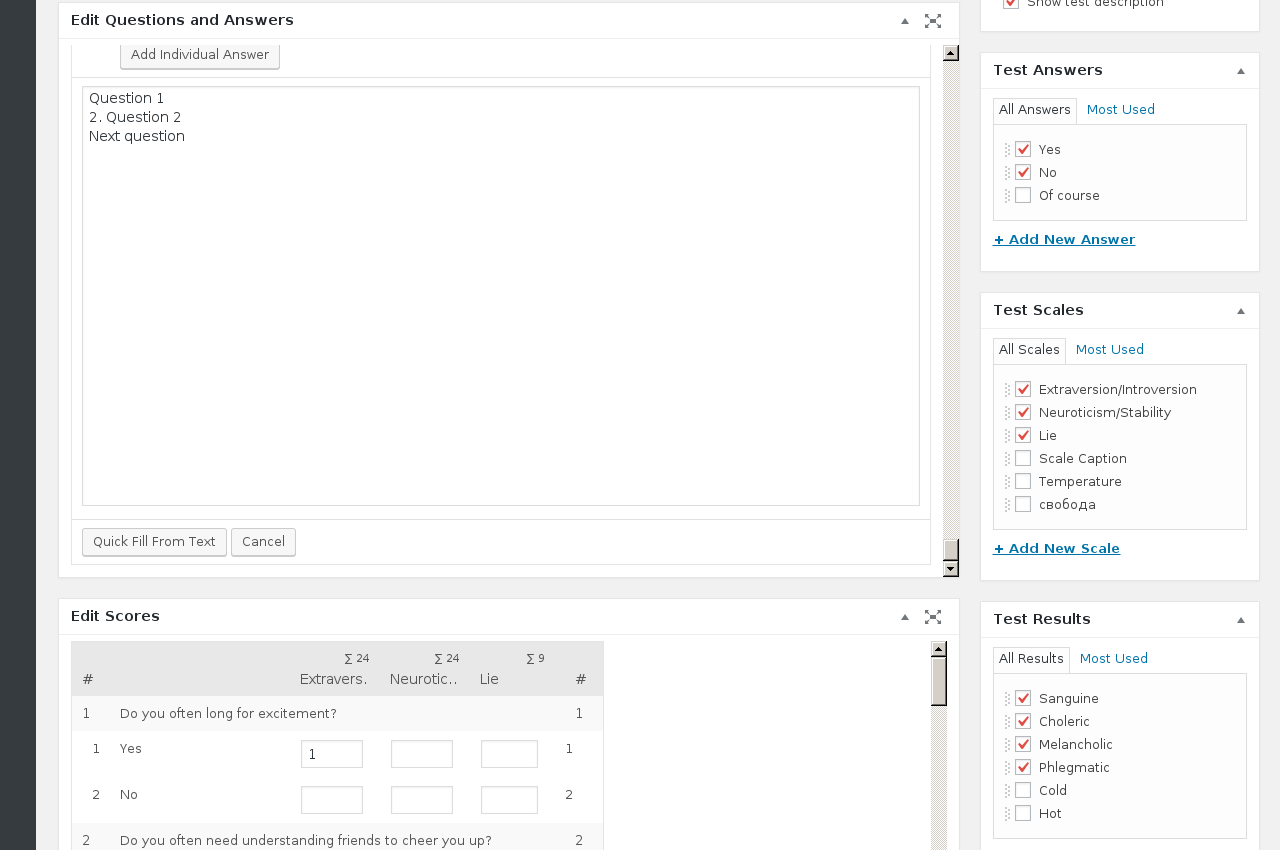The image size is (1280, 850).
Task: Switch to the All Answers tab
Action: (x=1035, y=110)
